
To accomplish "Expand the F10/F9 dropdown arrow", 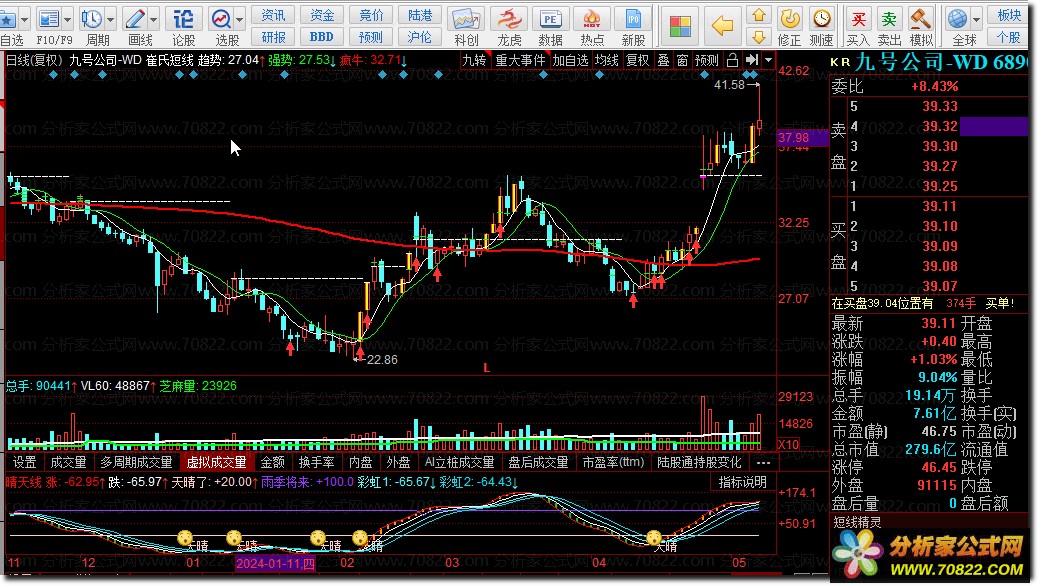I will (67, 19).
